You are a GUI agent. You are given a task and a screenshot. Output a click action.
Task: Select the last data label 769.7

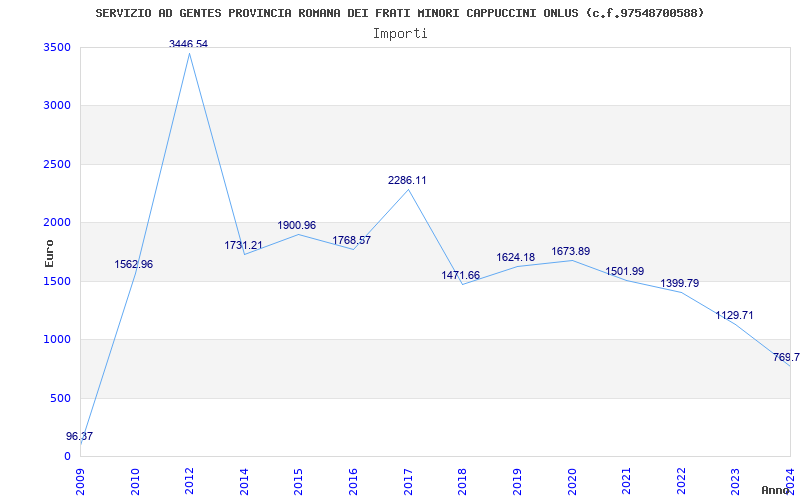coord(786,357)
